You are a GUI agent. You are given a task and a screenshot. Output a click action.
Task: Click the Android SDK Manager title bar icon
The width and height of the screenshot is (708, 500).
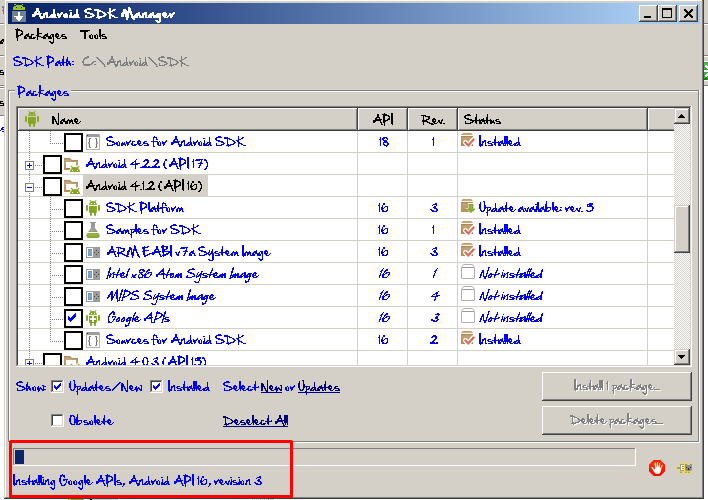19,13
